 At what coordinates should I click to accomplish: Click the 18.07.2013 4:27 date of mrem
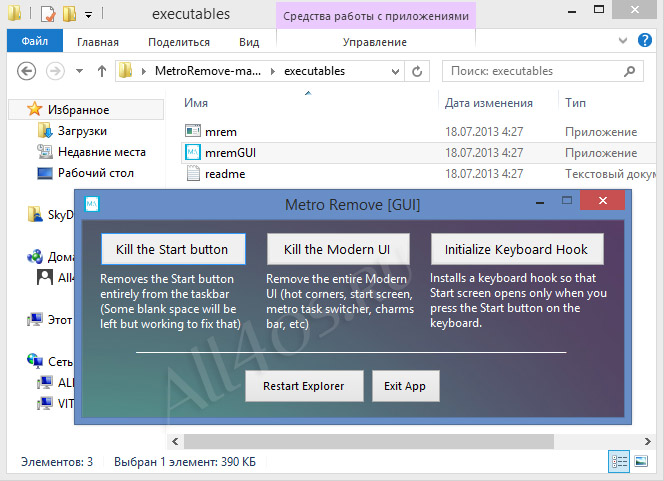pos(484,132)
